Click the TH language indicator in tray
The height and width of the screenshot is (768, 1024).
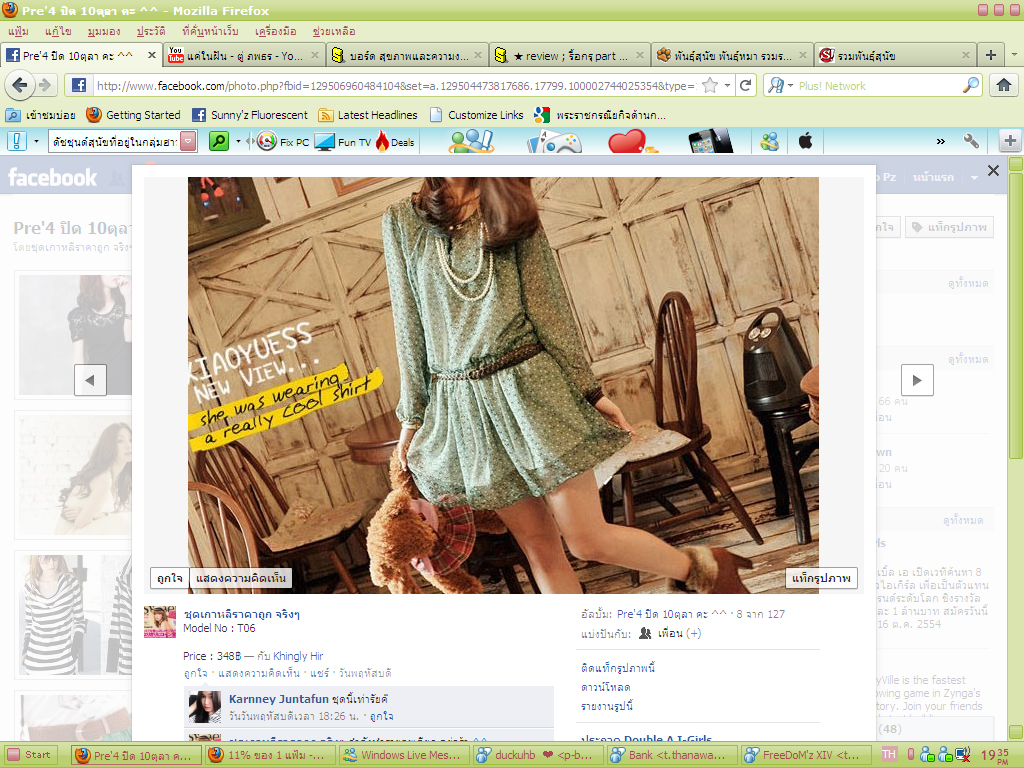click(x=889, y=754)
